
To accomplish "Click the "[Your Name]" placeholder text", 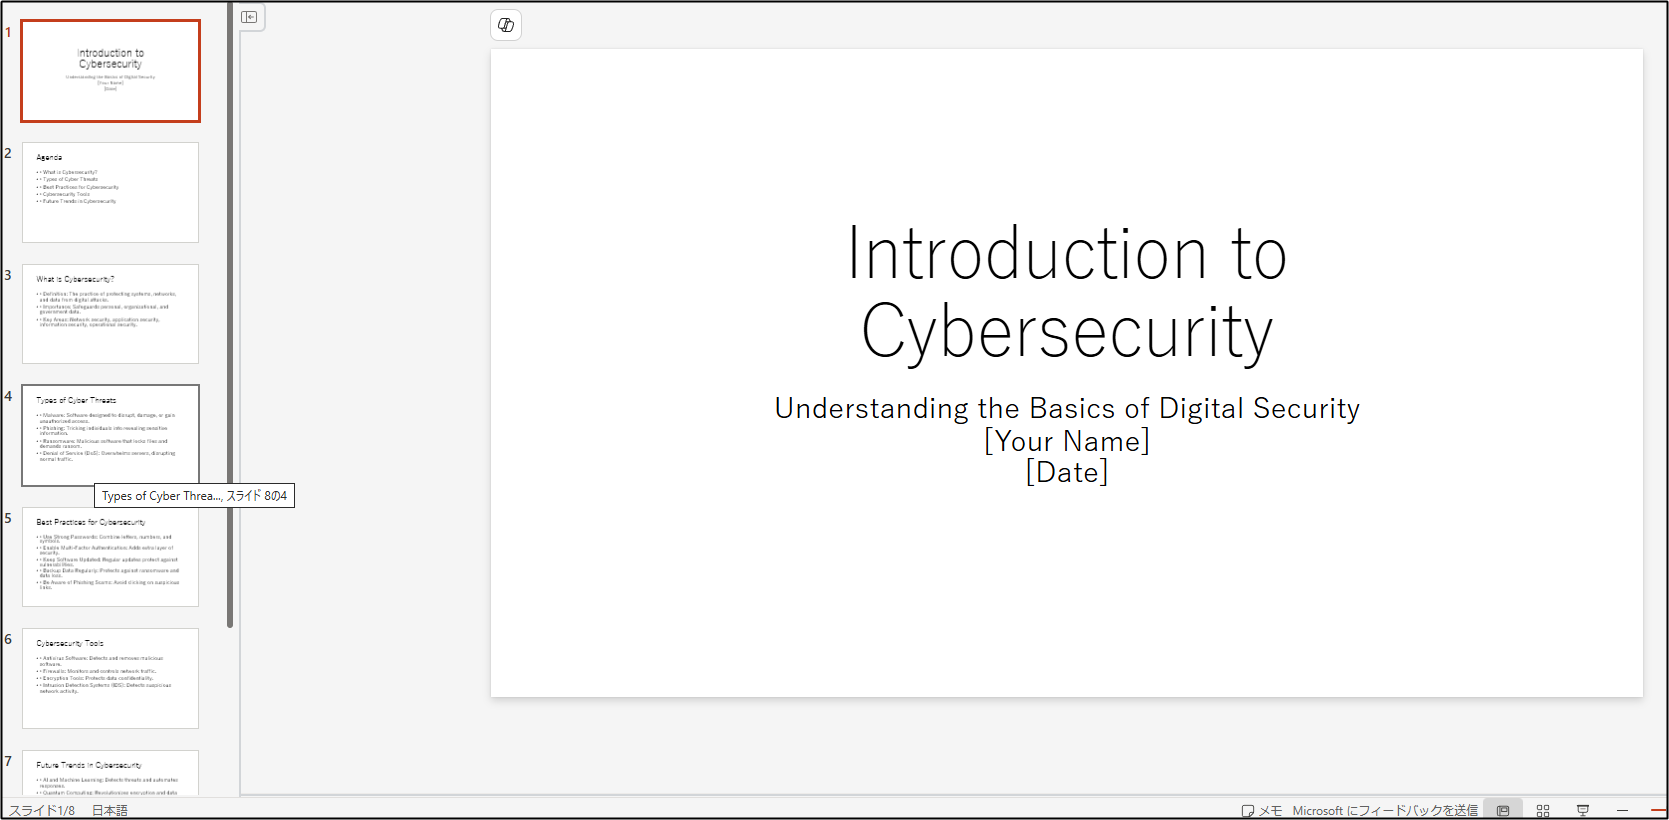I will [1067, 441].
